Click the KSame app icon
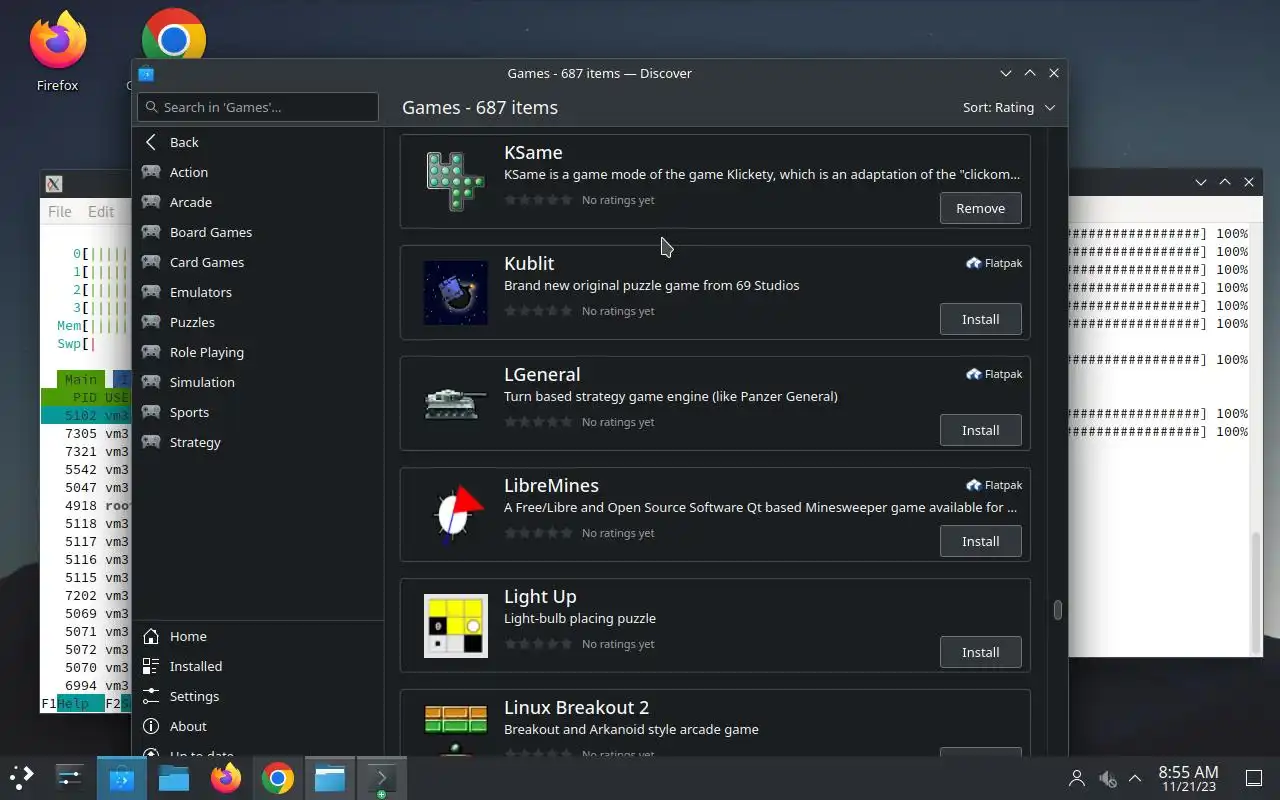This screenshot has height=800, width=1280. 456,181
